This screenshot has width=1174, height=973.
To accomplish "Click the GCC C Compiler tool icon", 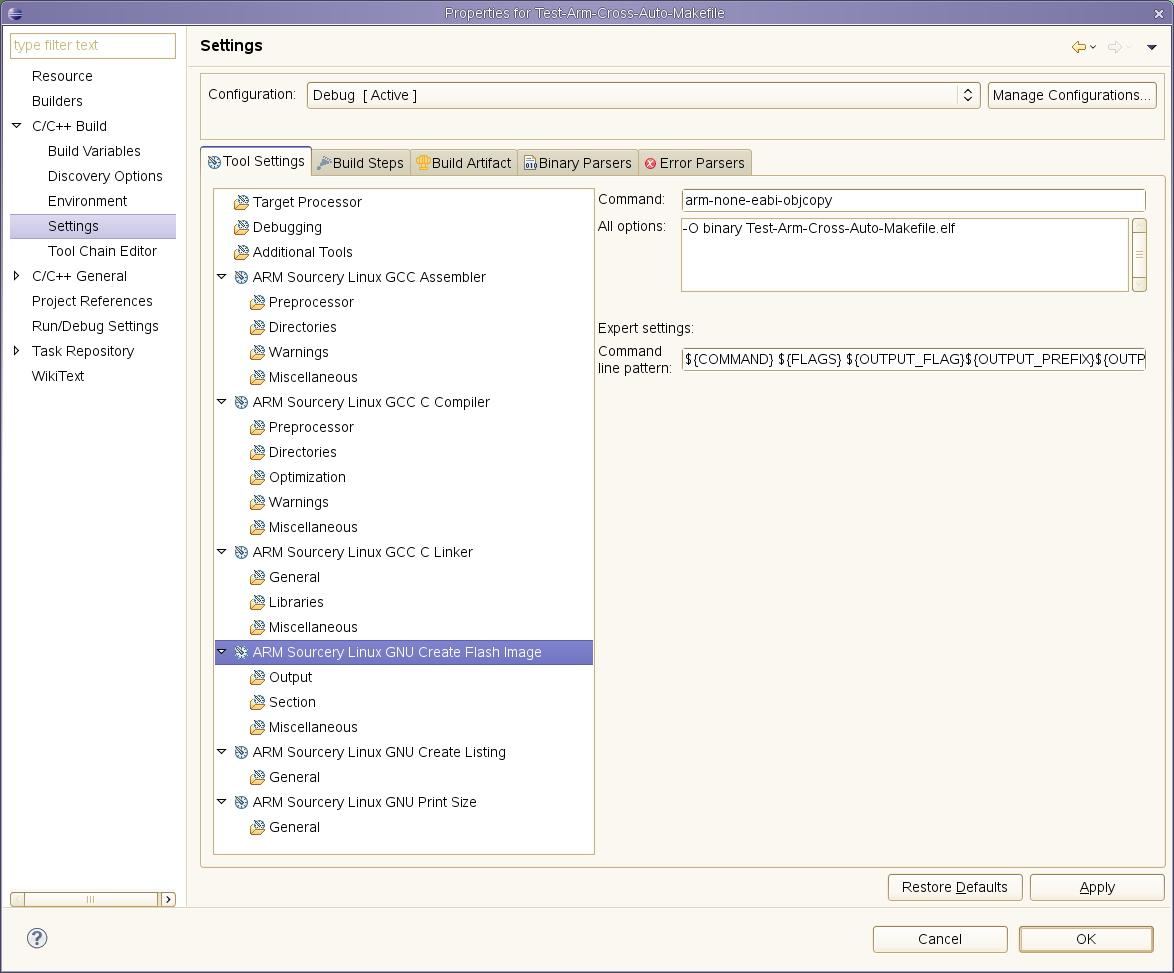I will 241,402.
